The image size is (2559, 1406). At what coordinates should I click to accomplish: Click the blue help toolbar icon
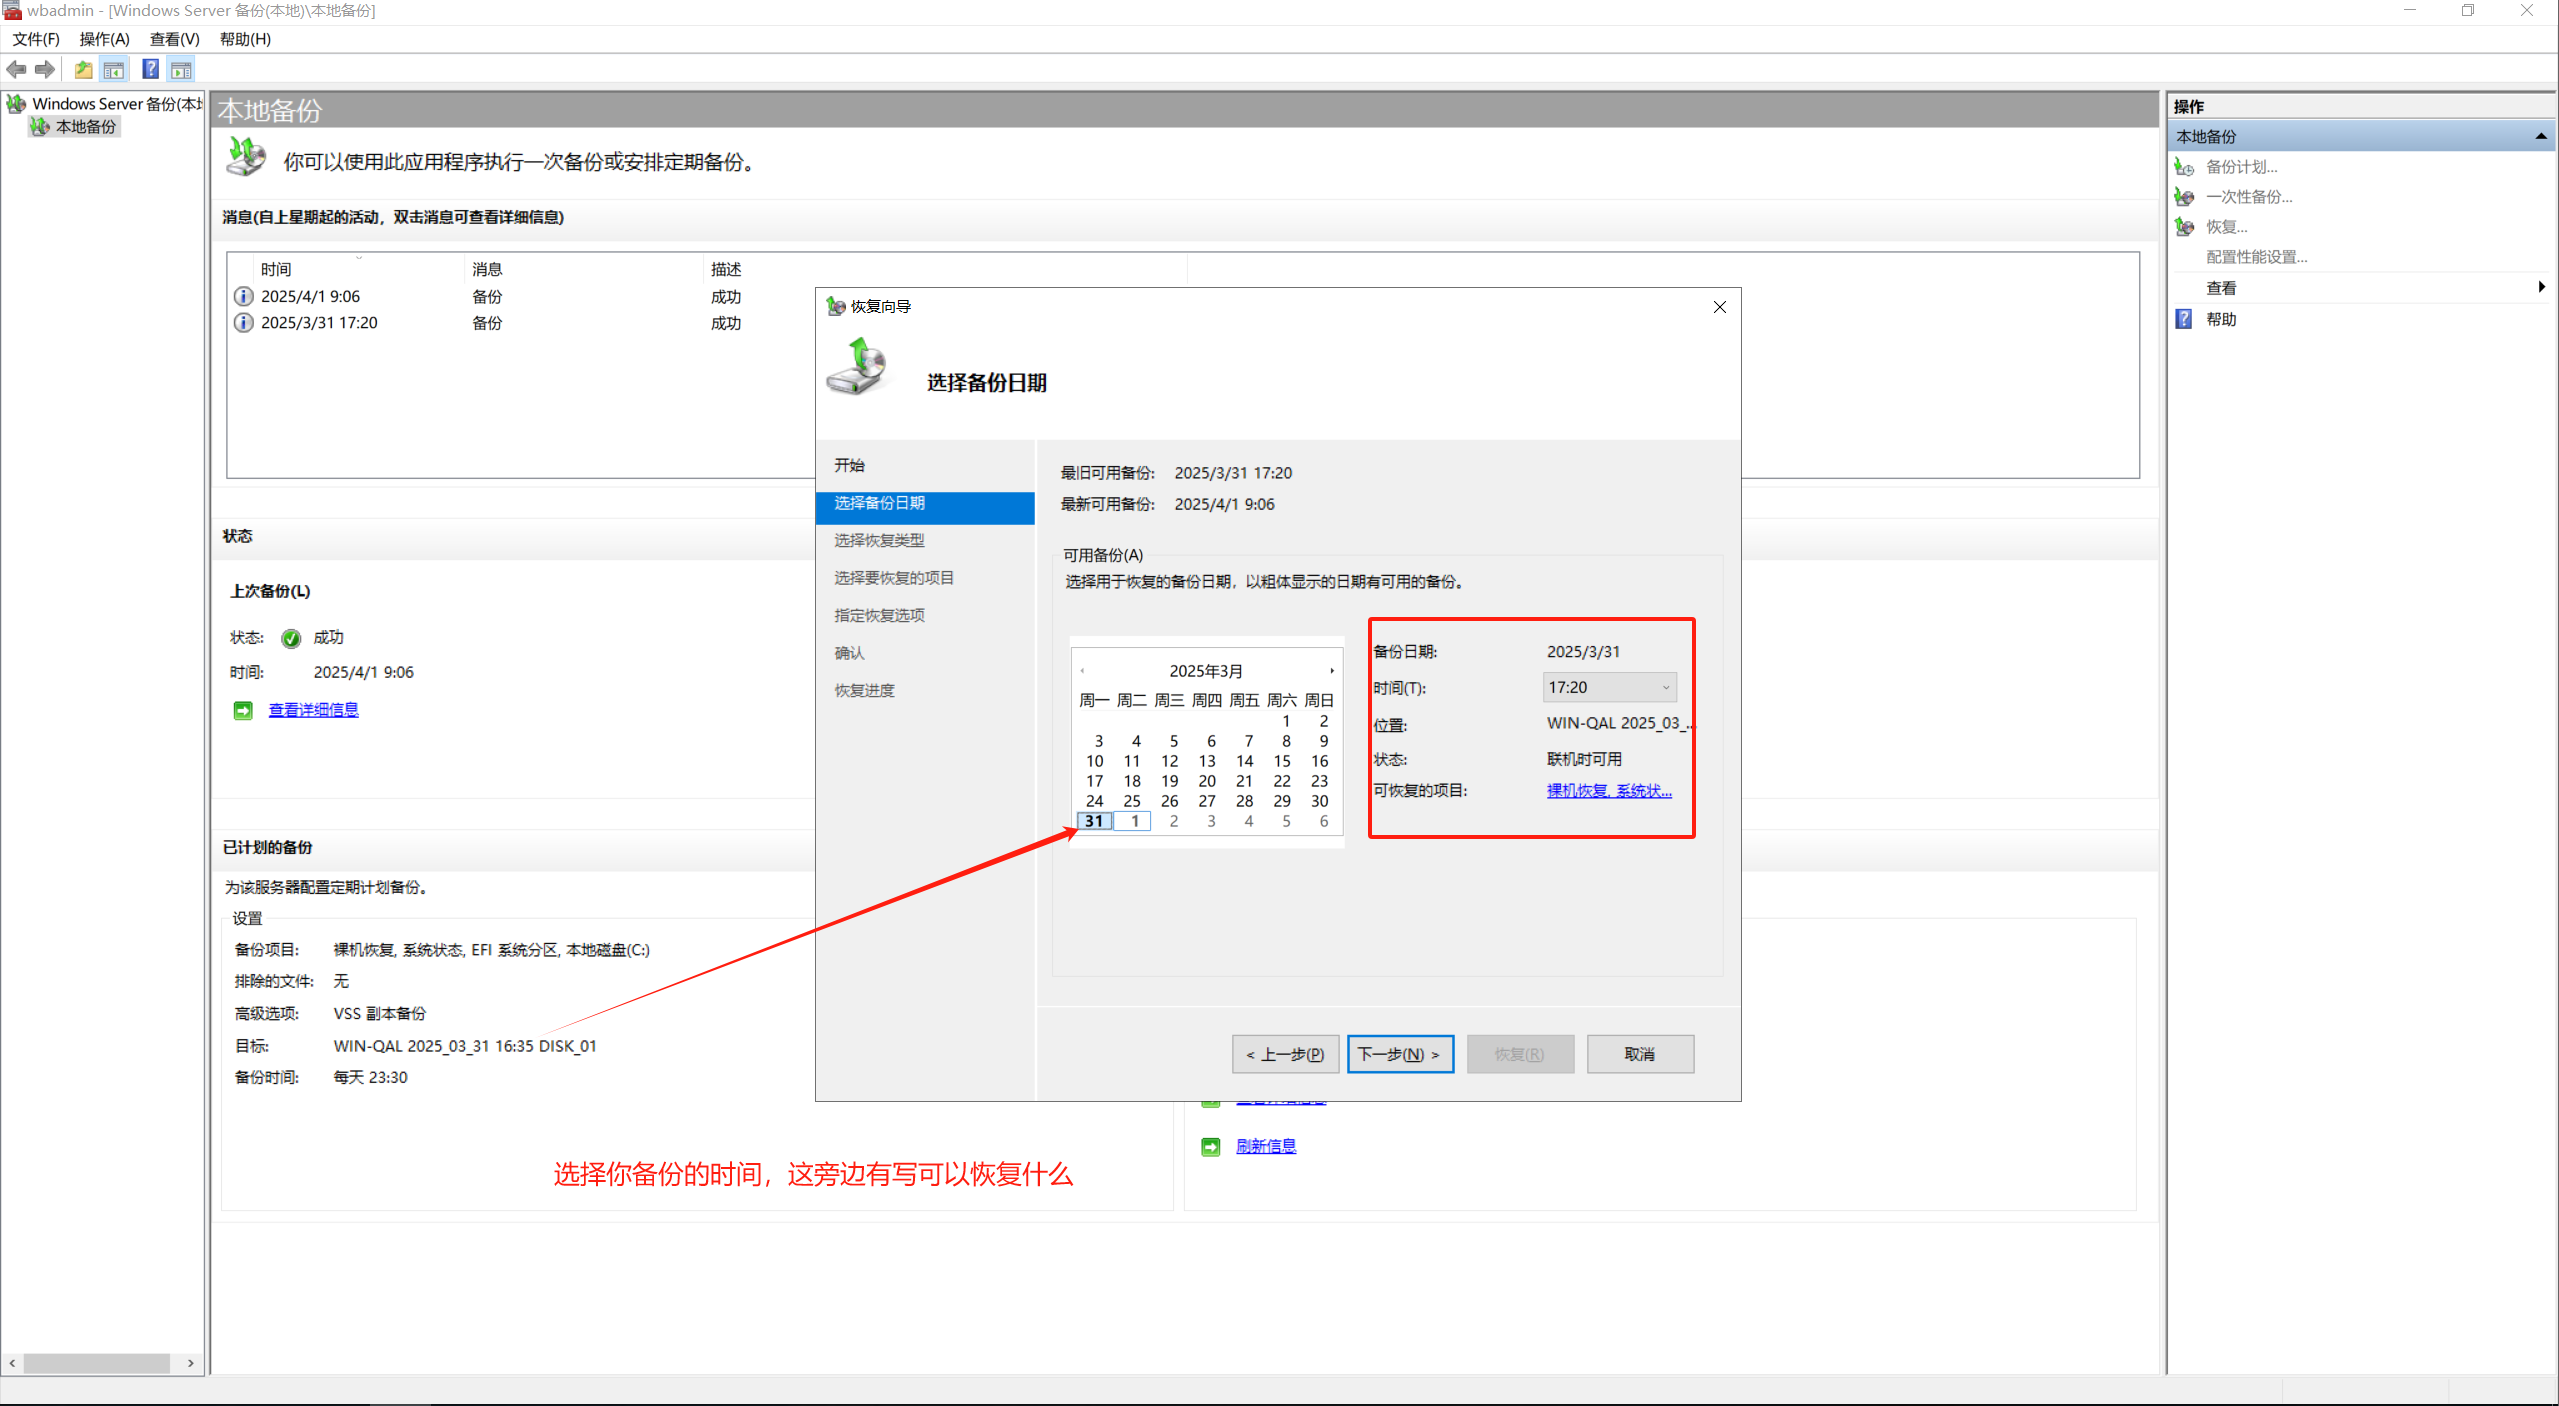(150, 69)
